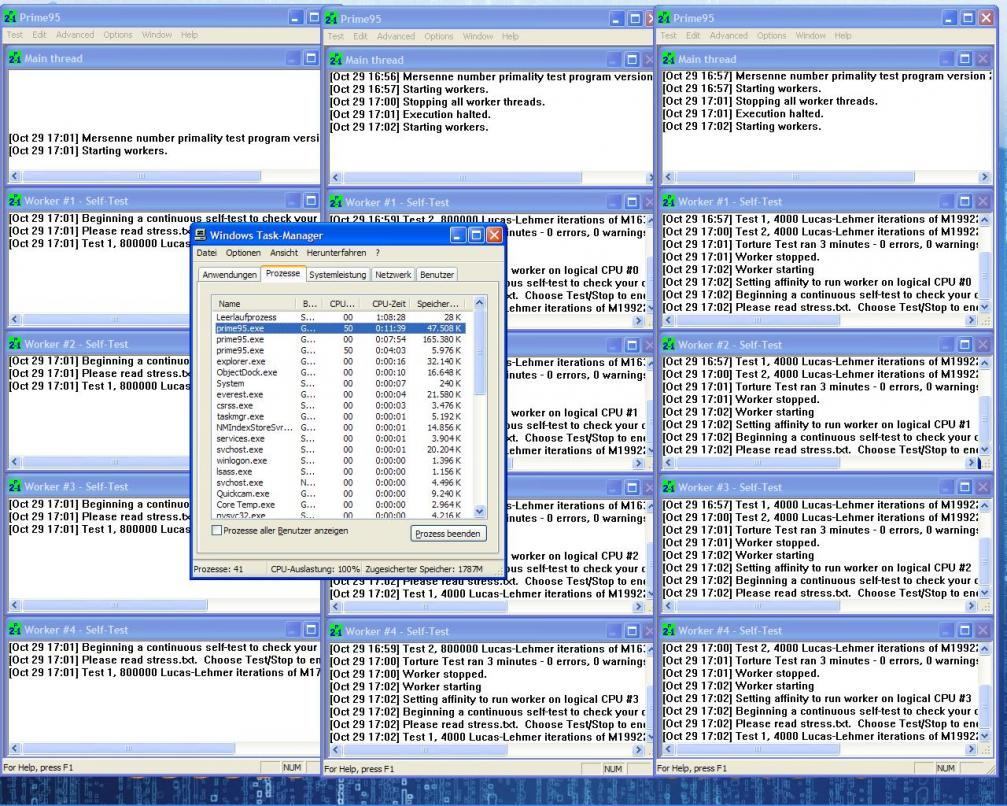Viewport: 1007px width, 806px height.
Task: Select the Prozesse tab
Action: (x=283, y=274)
